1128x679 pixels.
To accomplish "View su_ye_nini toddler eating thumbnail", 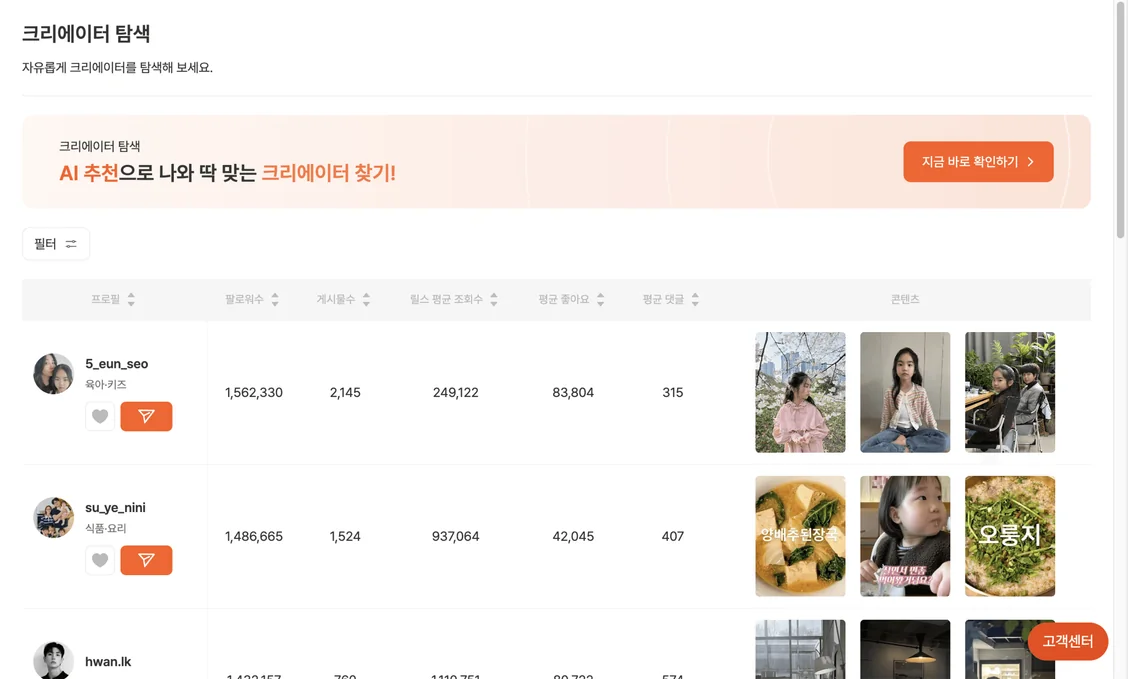I will (x=905, y=536).
